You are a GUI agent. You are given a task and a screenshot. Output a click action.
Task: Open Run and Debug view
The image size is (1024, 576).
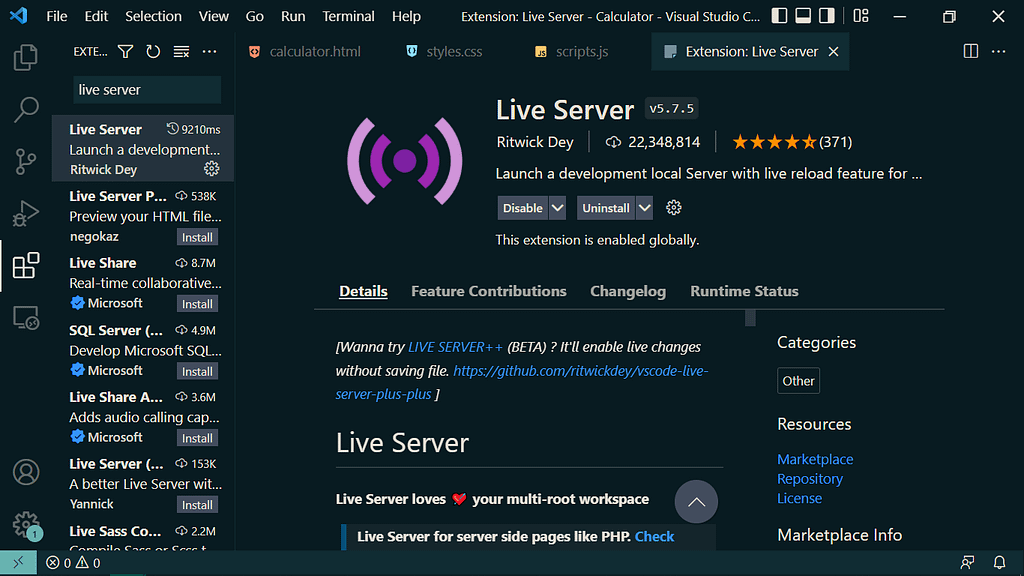[x=25, y=214]
